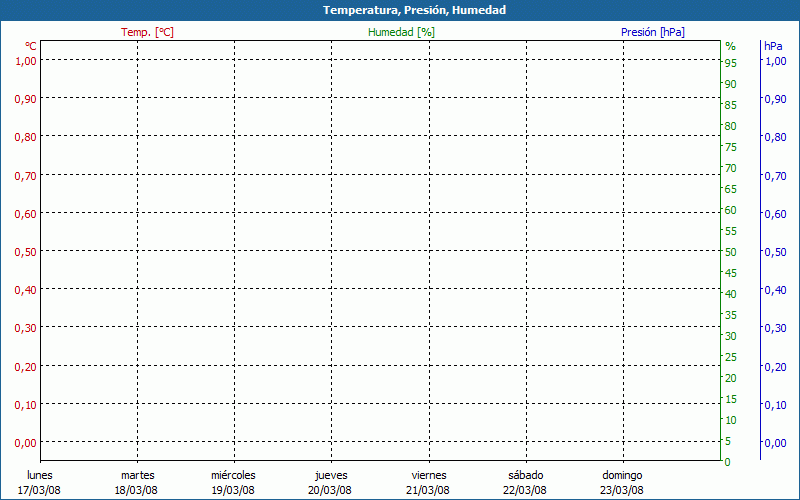Choose the "jueves 20/03/08" date label
800x500 pixels.
(x=331, y=482)
